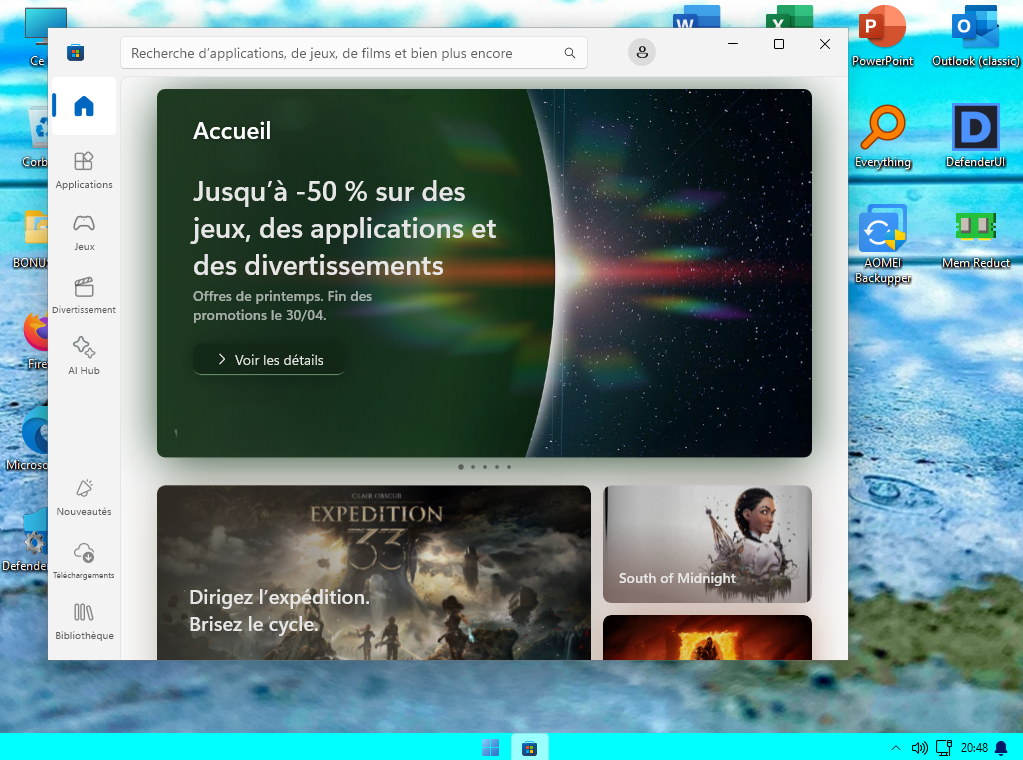The height and width of the screenshot is (760, 1023).
Task: Open the user account profile icon
Action: [642, 52]
